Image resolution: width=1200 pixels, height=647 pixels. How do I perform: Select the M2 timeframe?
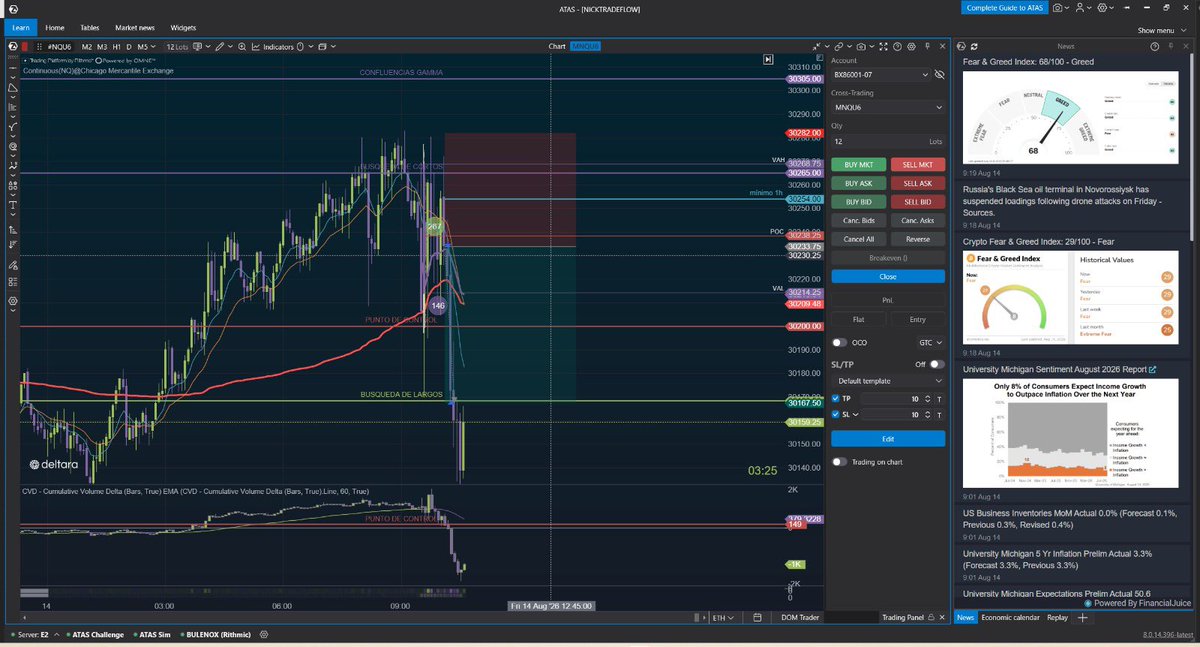tap(87, 47)
